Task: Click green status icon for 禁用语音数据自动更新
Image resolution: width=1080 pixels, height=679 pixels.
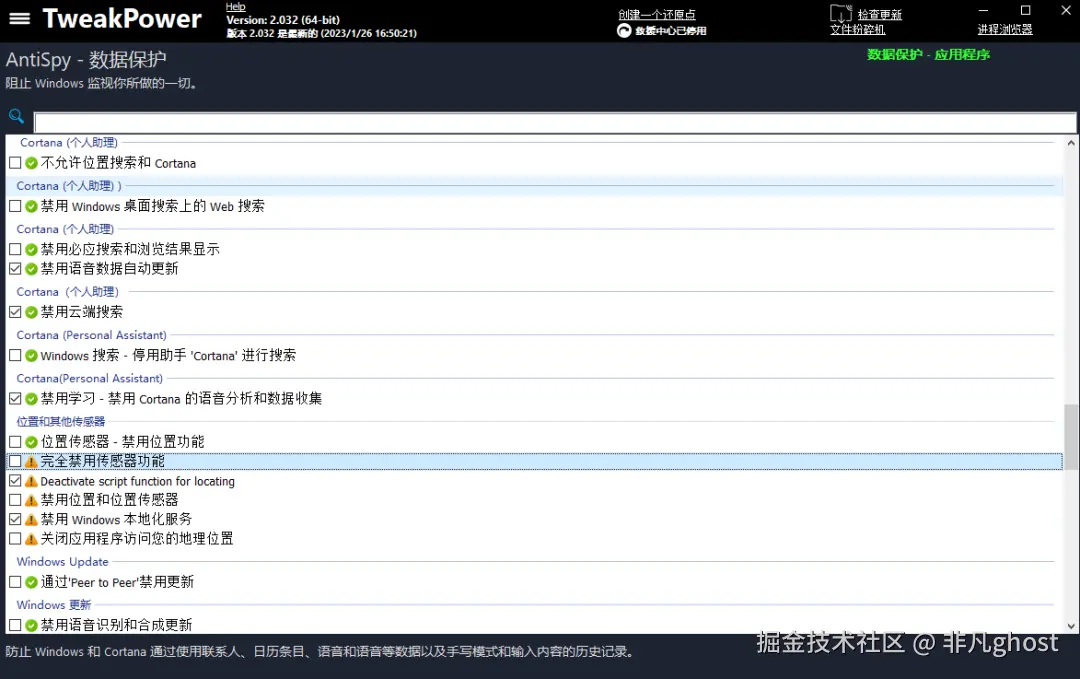Action: 32,269
